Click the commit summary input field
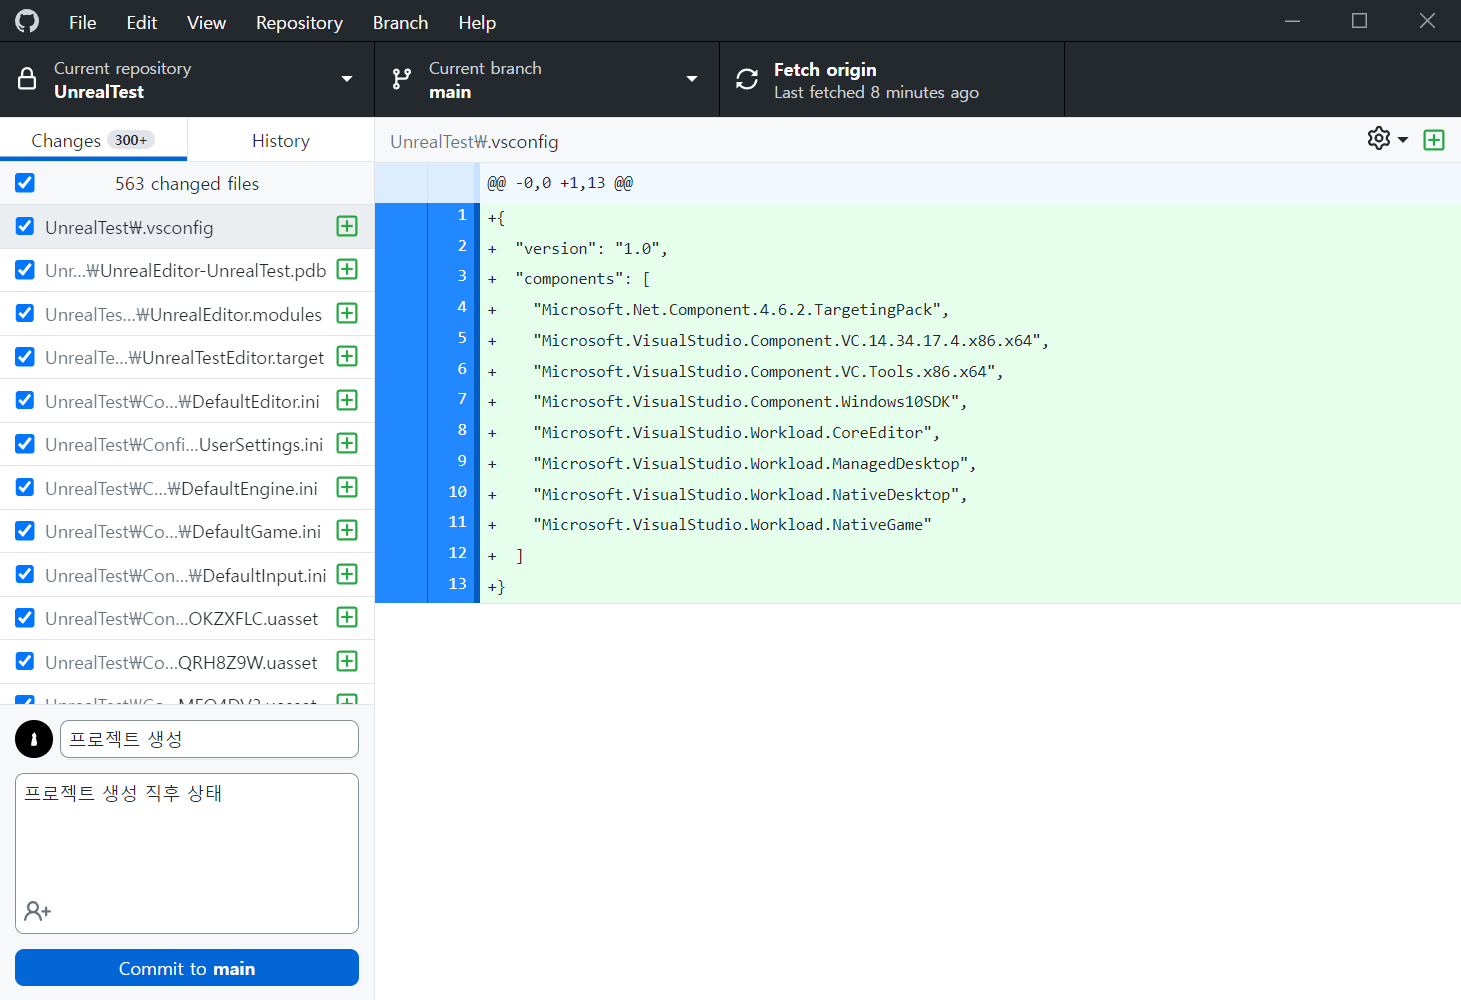Screen dimensions: 1461x1000 click(x=209, y=739)
